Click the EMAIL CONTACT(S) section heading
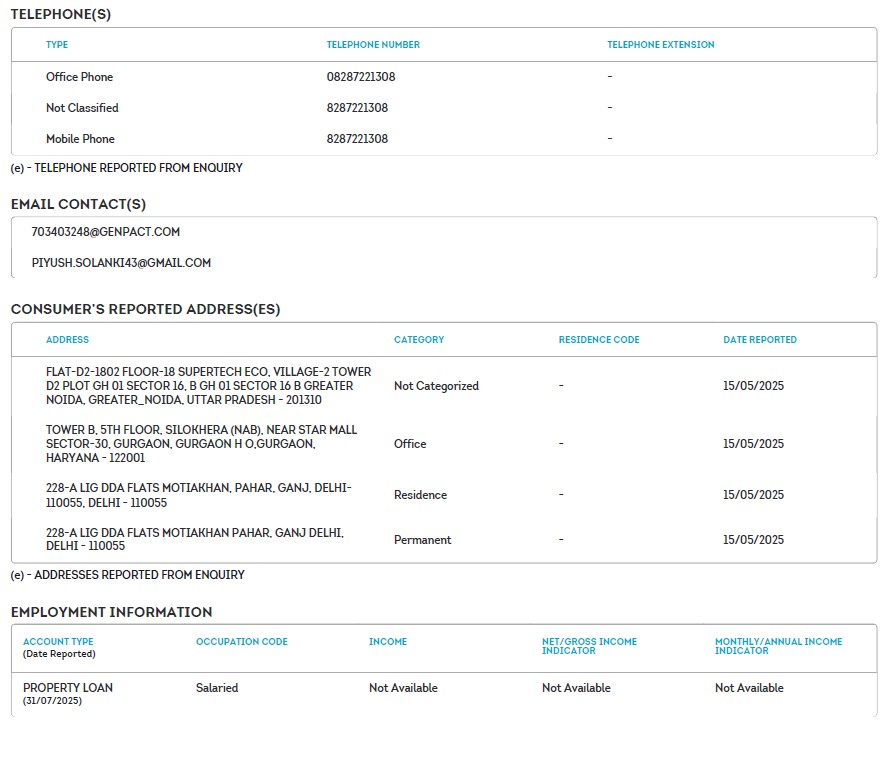 point(78,204)
